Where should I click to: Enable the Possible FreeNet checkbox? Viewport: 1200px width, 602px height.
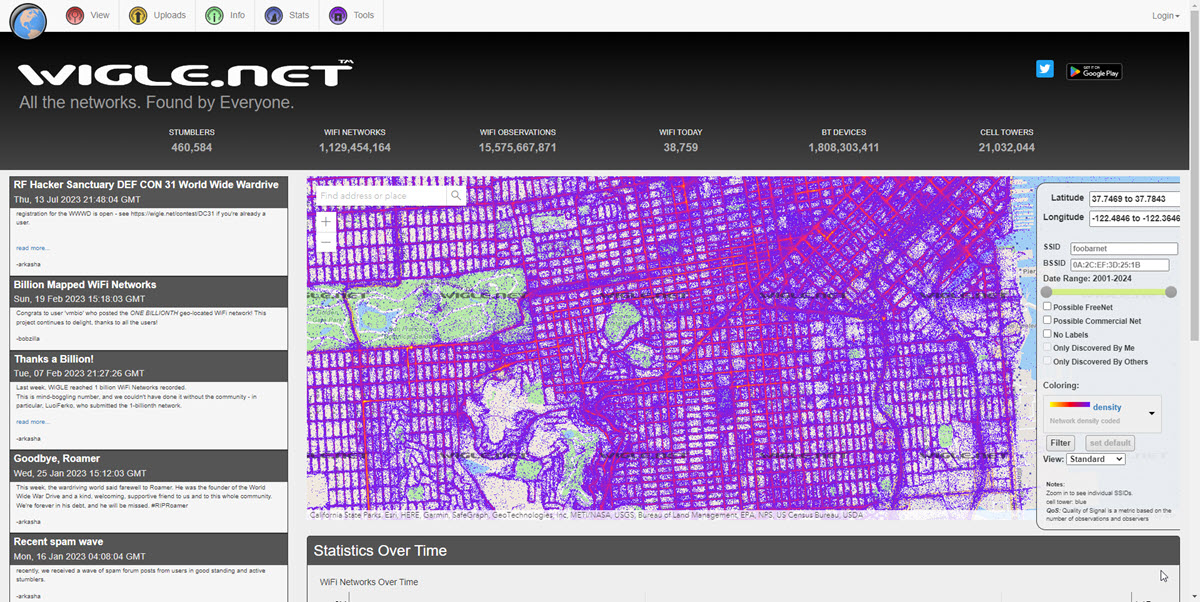coord(1047,307)
